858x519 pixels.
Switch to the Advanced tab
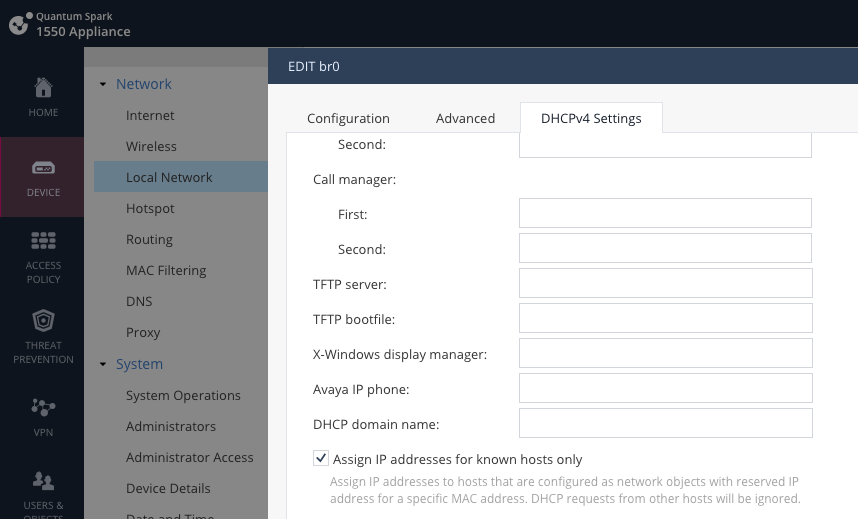pos(465,118)
